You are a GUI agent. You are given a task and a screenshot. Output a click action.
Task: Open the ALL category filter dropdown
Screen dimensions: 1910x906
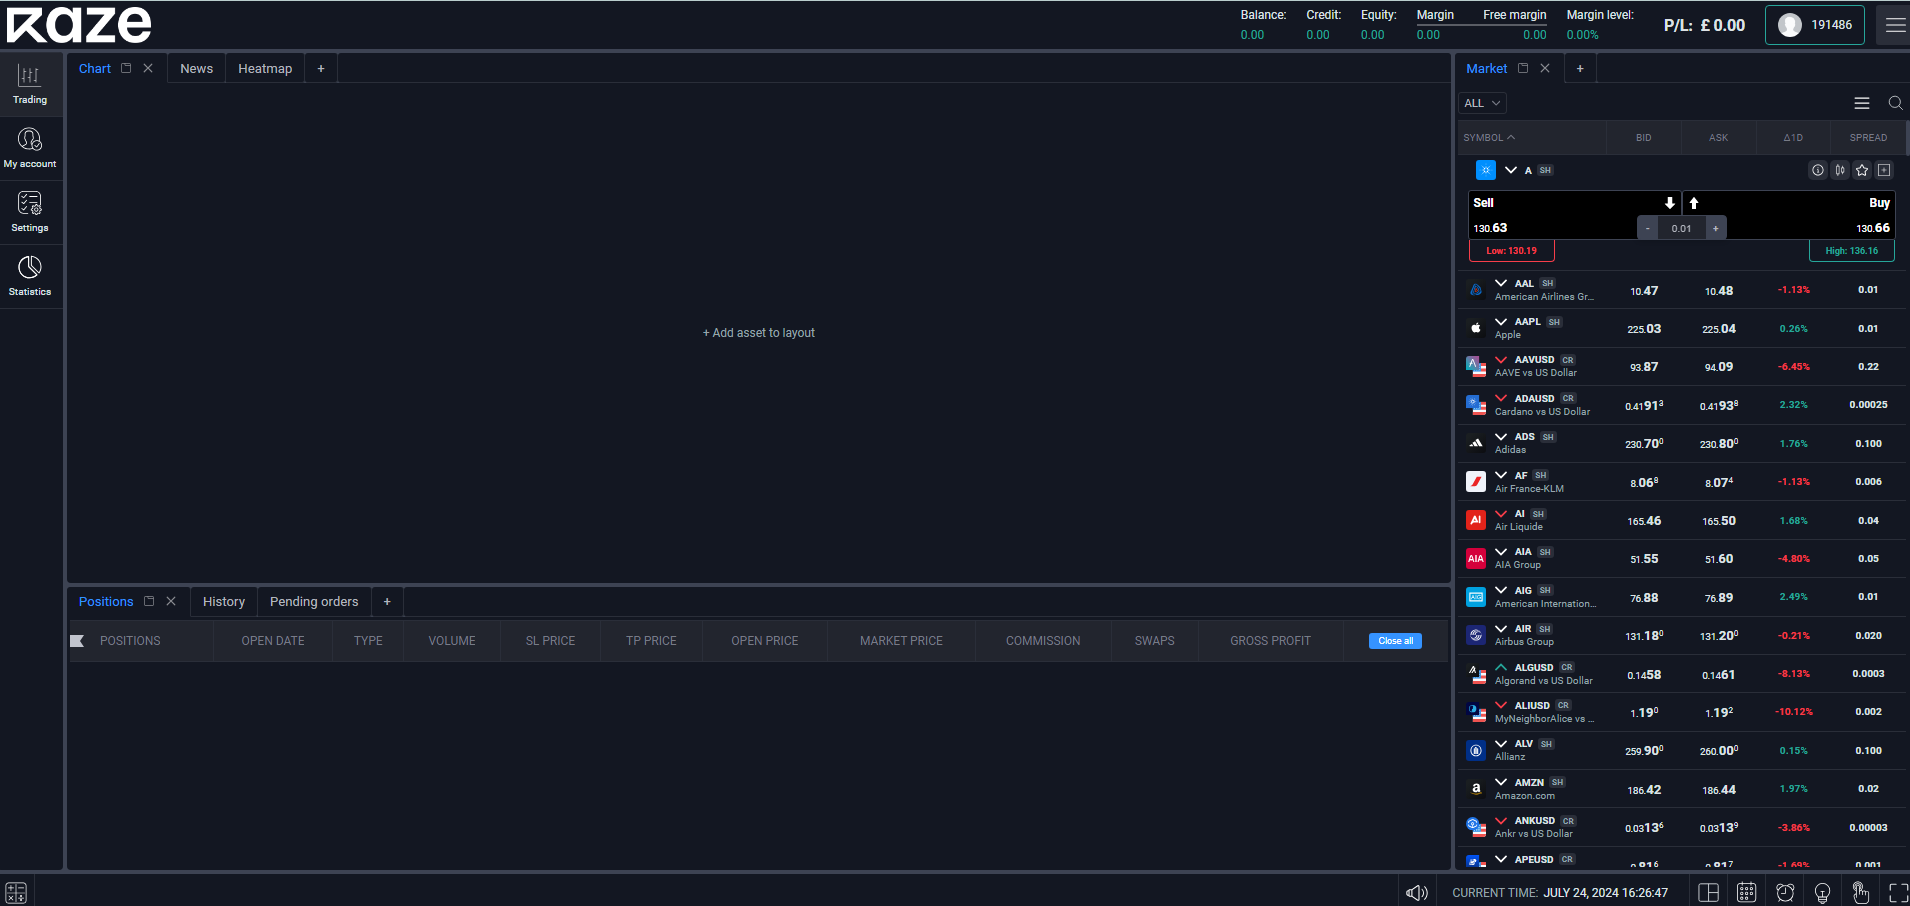pyautogui.click(x=1482, y=103)
